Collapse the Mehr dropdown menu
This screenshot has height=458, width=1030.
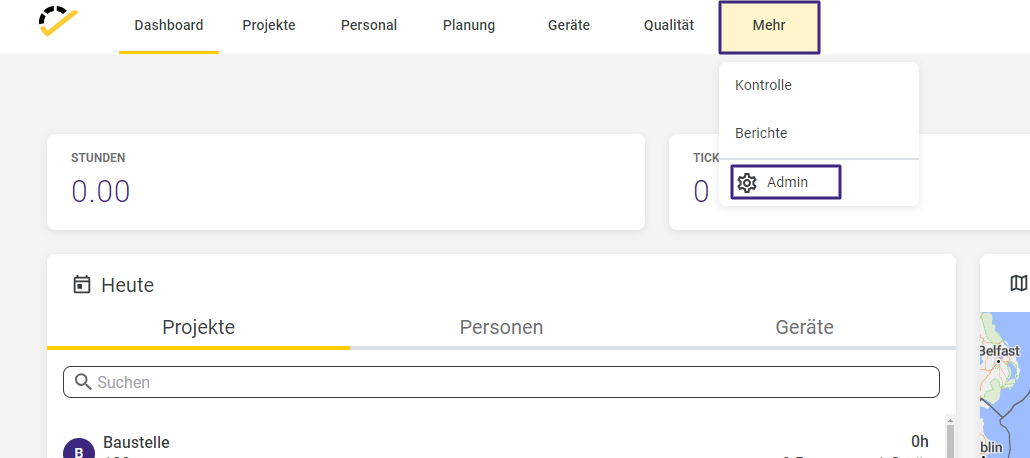769,27
